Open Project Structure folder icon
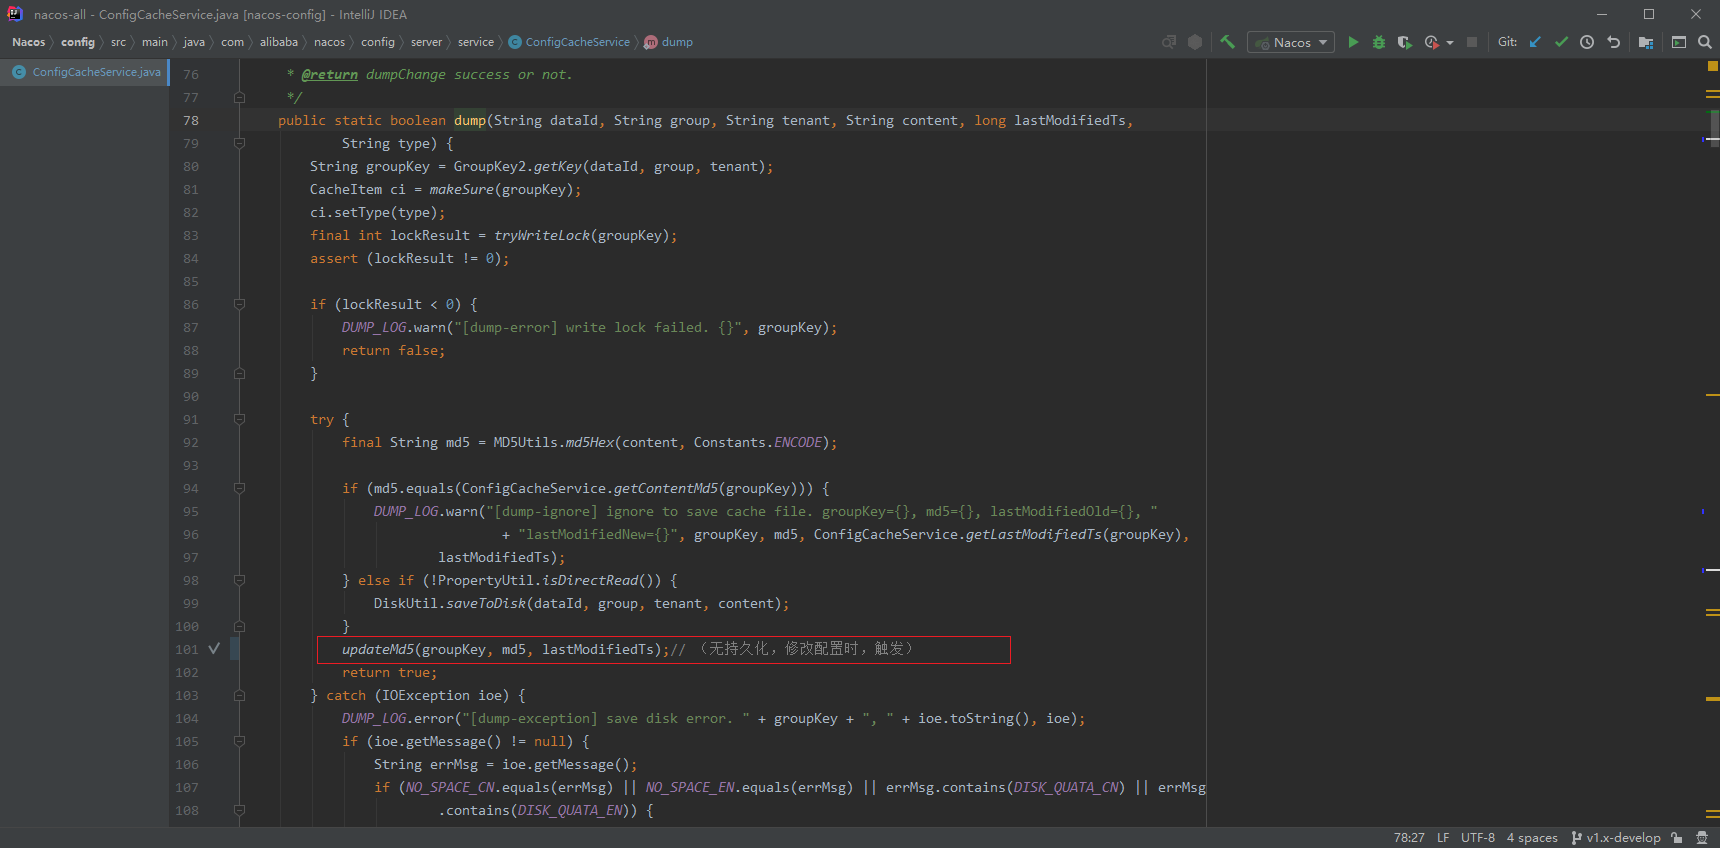The width and height of the screenshot is (1720, 848). click(x=1646, y=42)
